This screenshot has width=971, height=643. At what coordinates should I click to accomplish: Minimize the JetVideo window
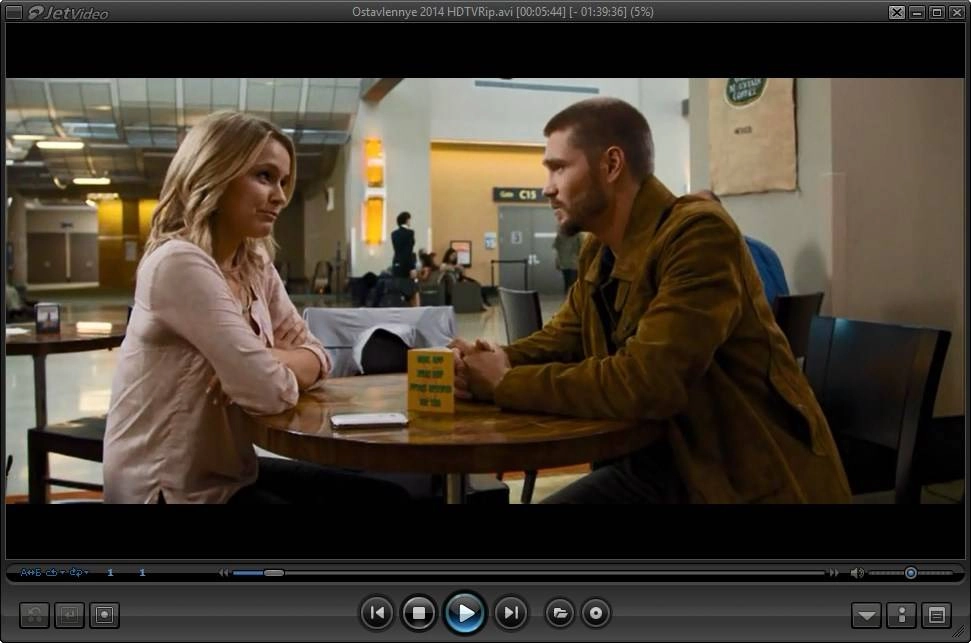(x=917, y=12)
